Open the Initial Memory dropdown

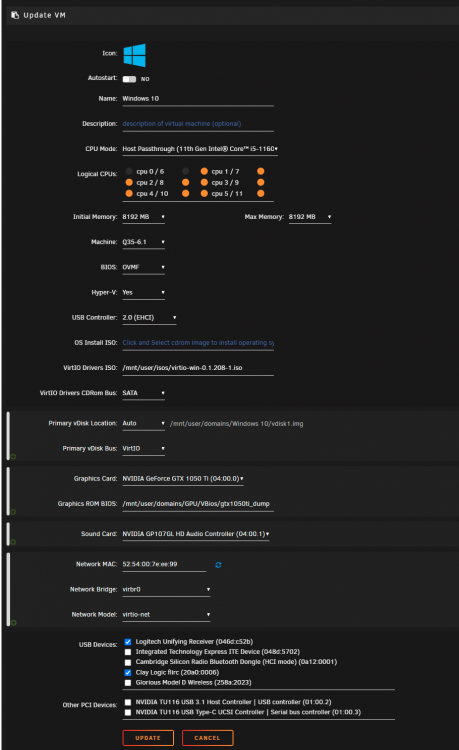143,217
